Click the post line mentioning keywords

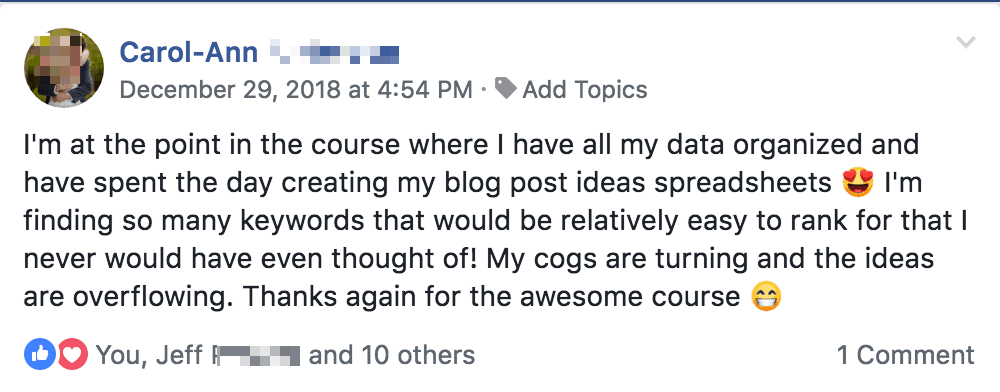point(496,221)
